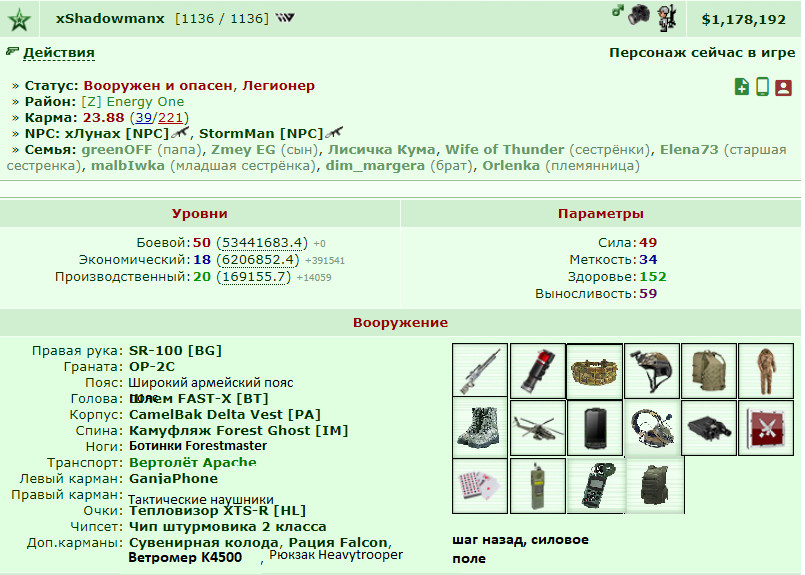
Task: Open the wide army belt thumbnail
Action: tap(595, 371)
